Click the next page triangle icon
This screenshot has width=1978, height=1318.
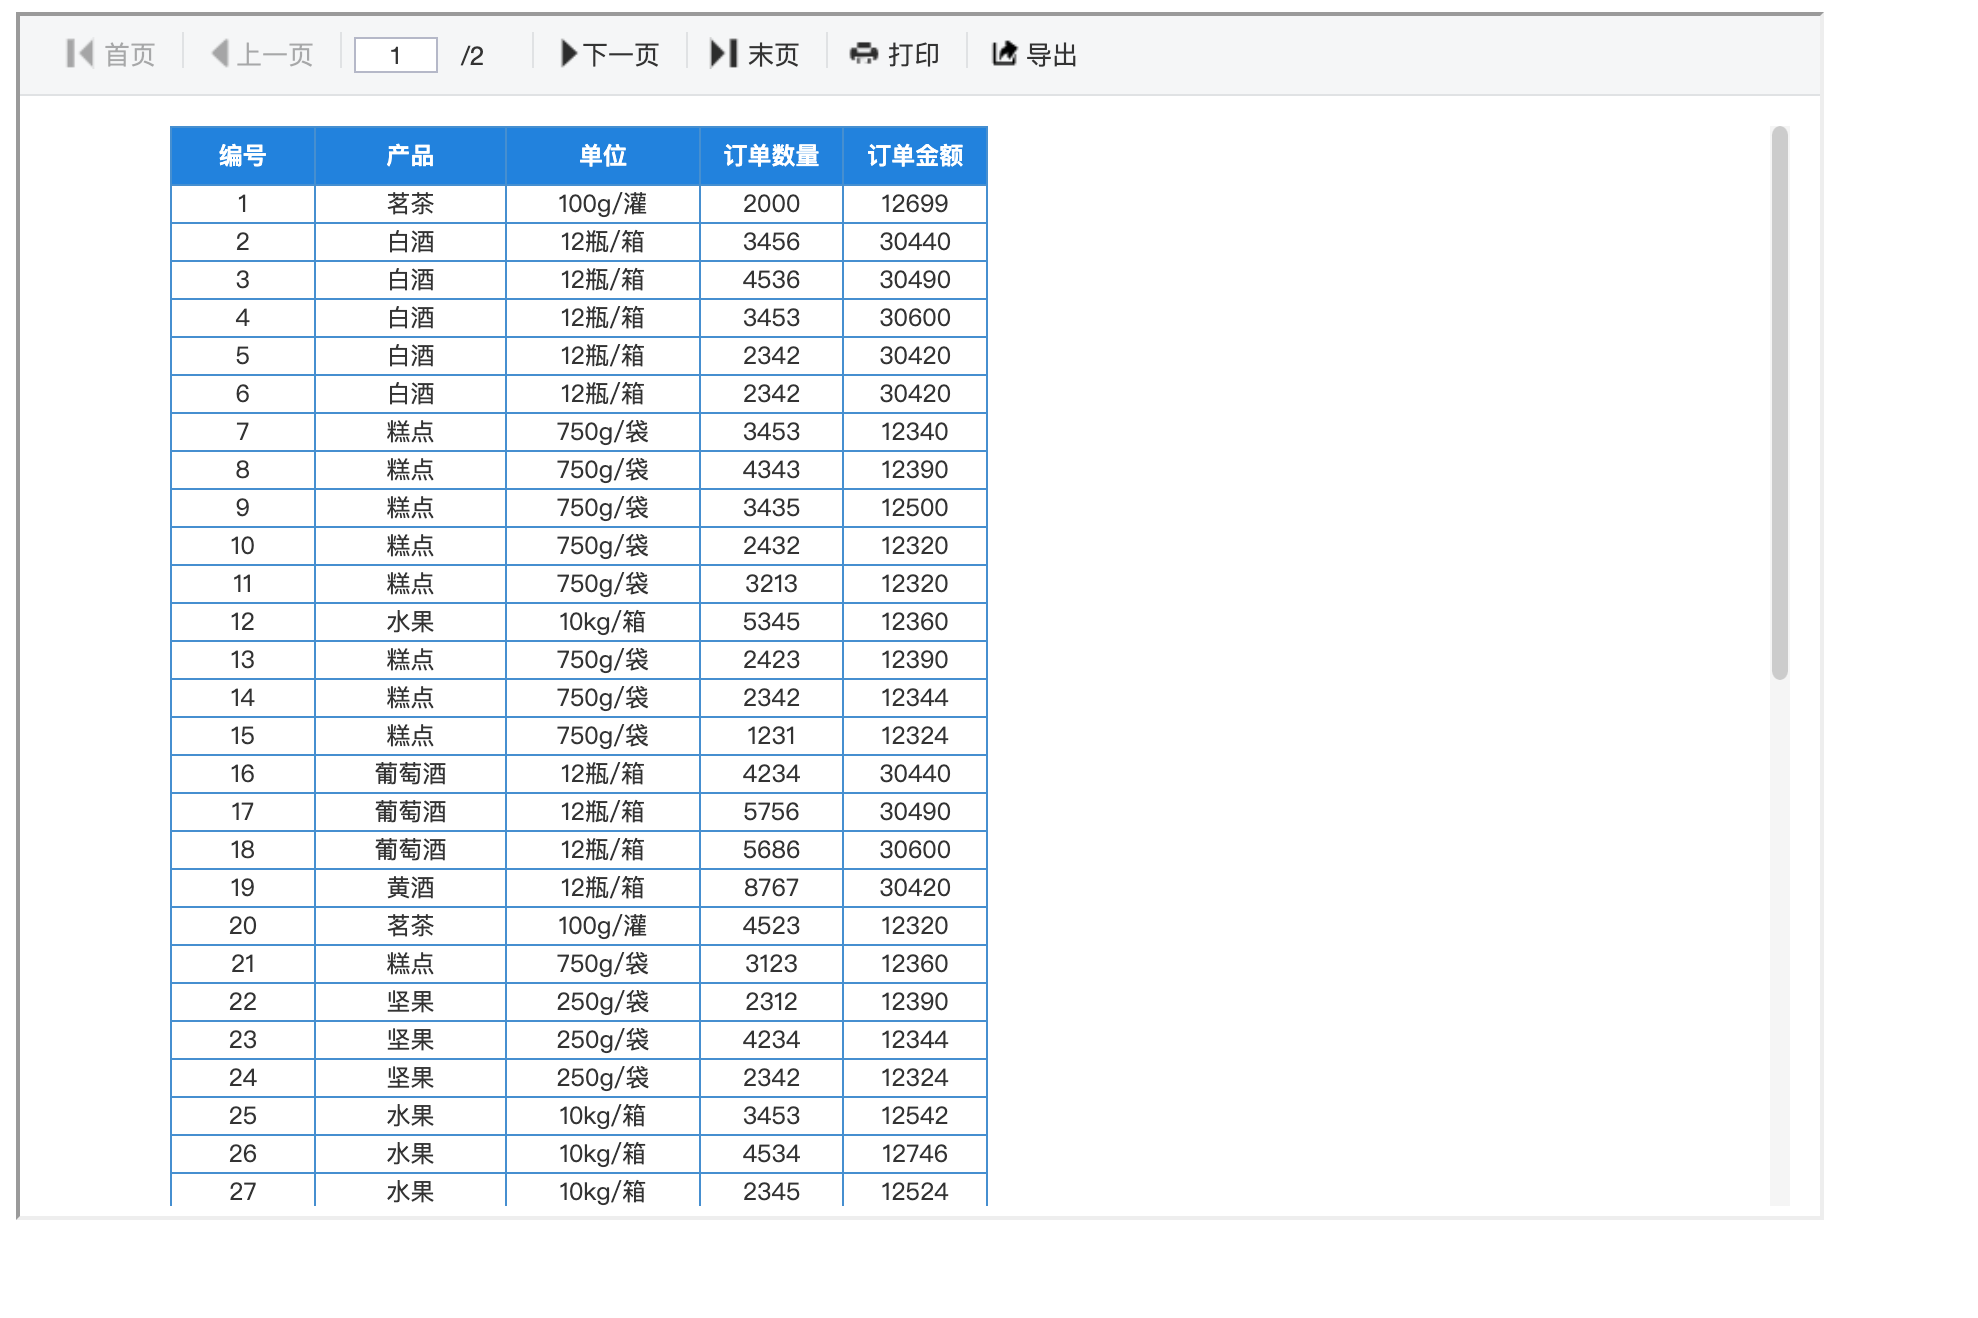(x=569, y=54)
